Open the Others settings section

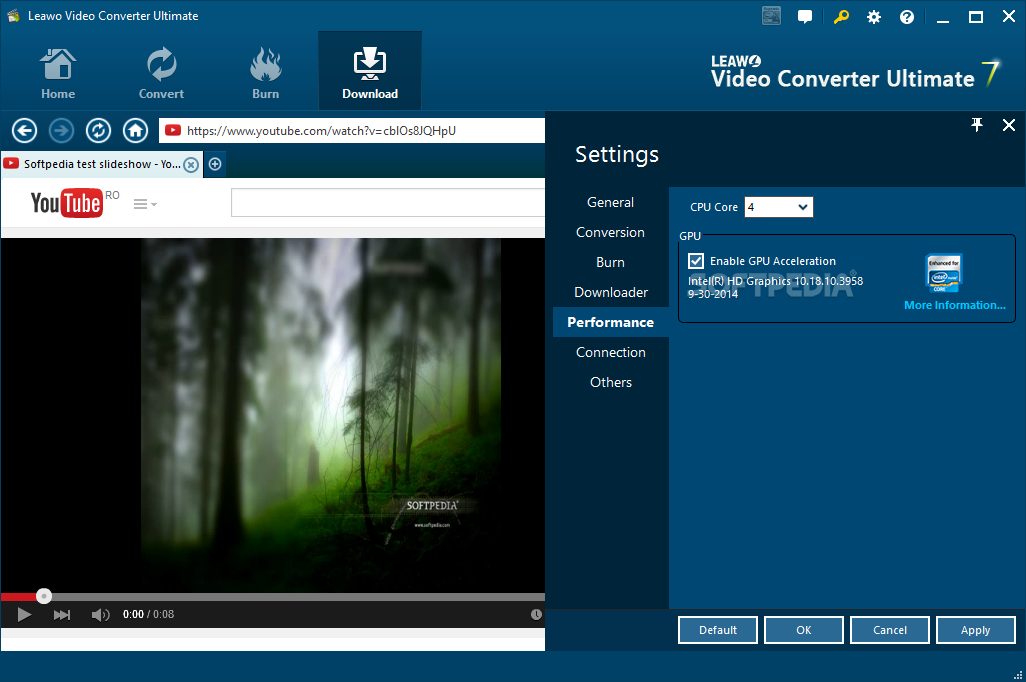click(610, 382)
